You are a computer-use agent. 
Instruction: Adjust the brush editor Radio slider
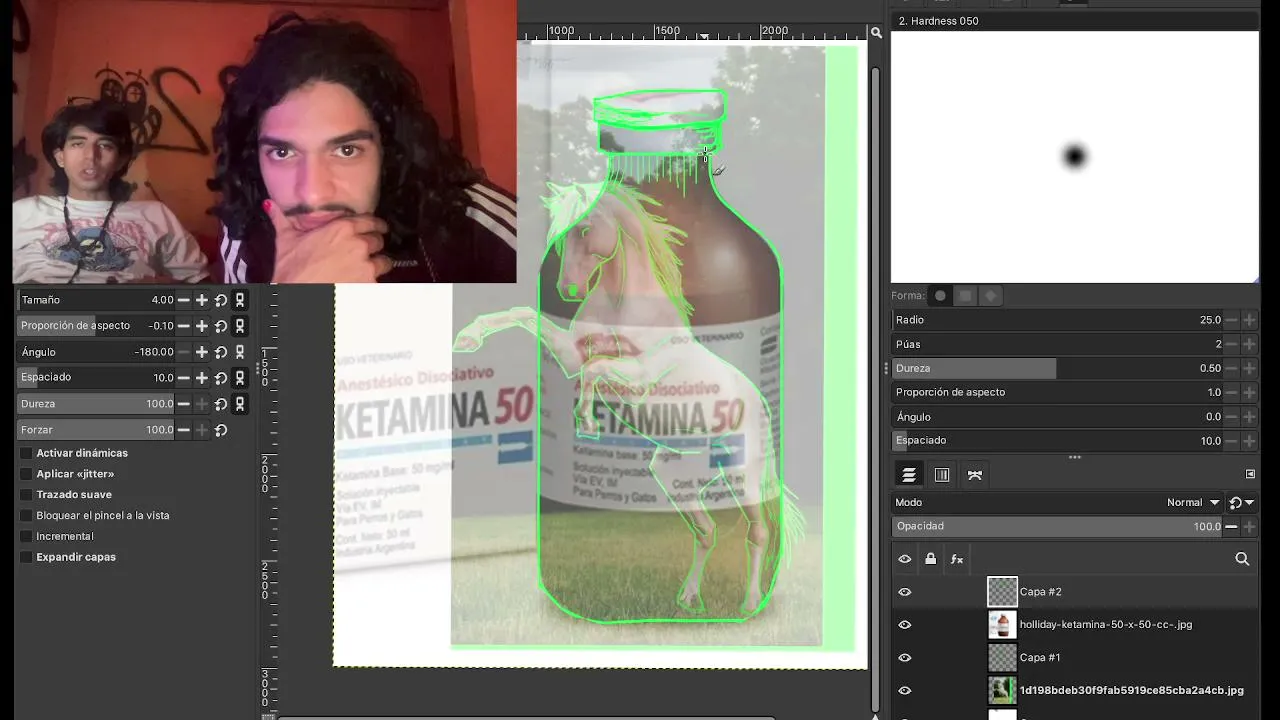point(1058,320)
